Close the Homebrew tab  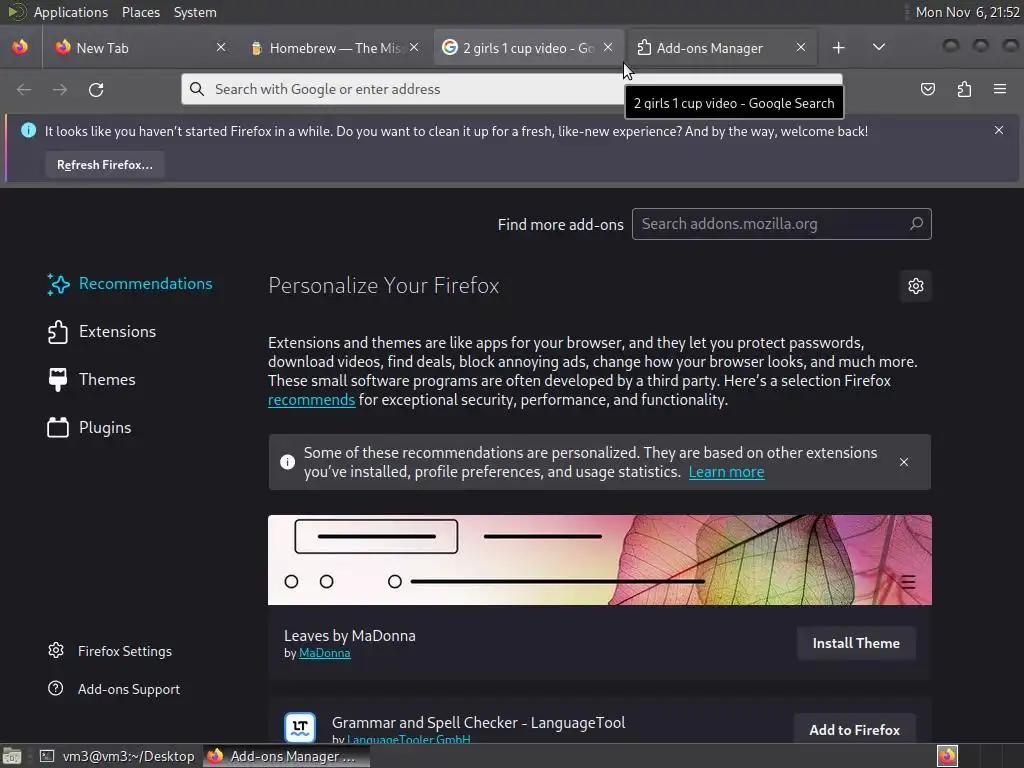[x=414, y=47]
